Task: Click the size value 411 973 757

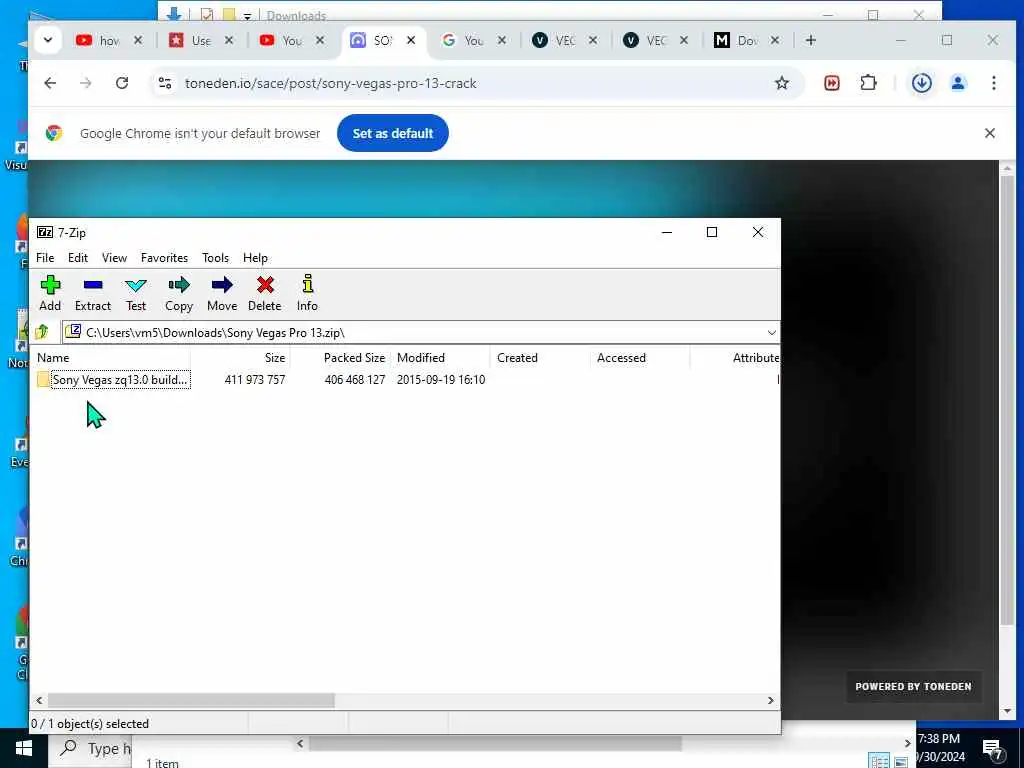Action: coord(255,379)
